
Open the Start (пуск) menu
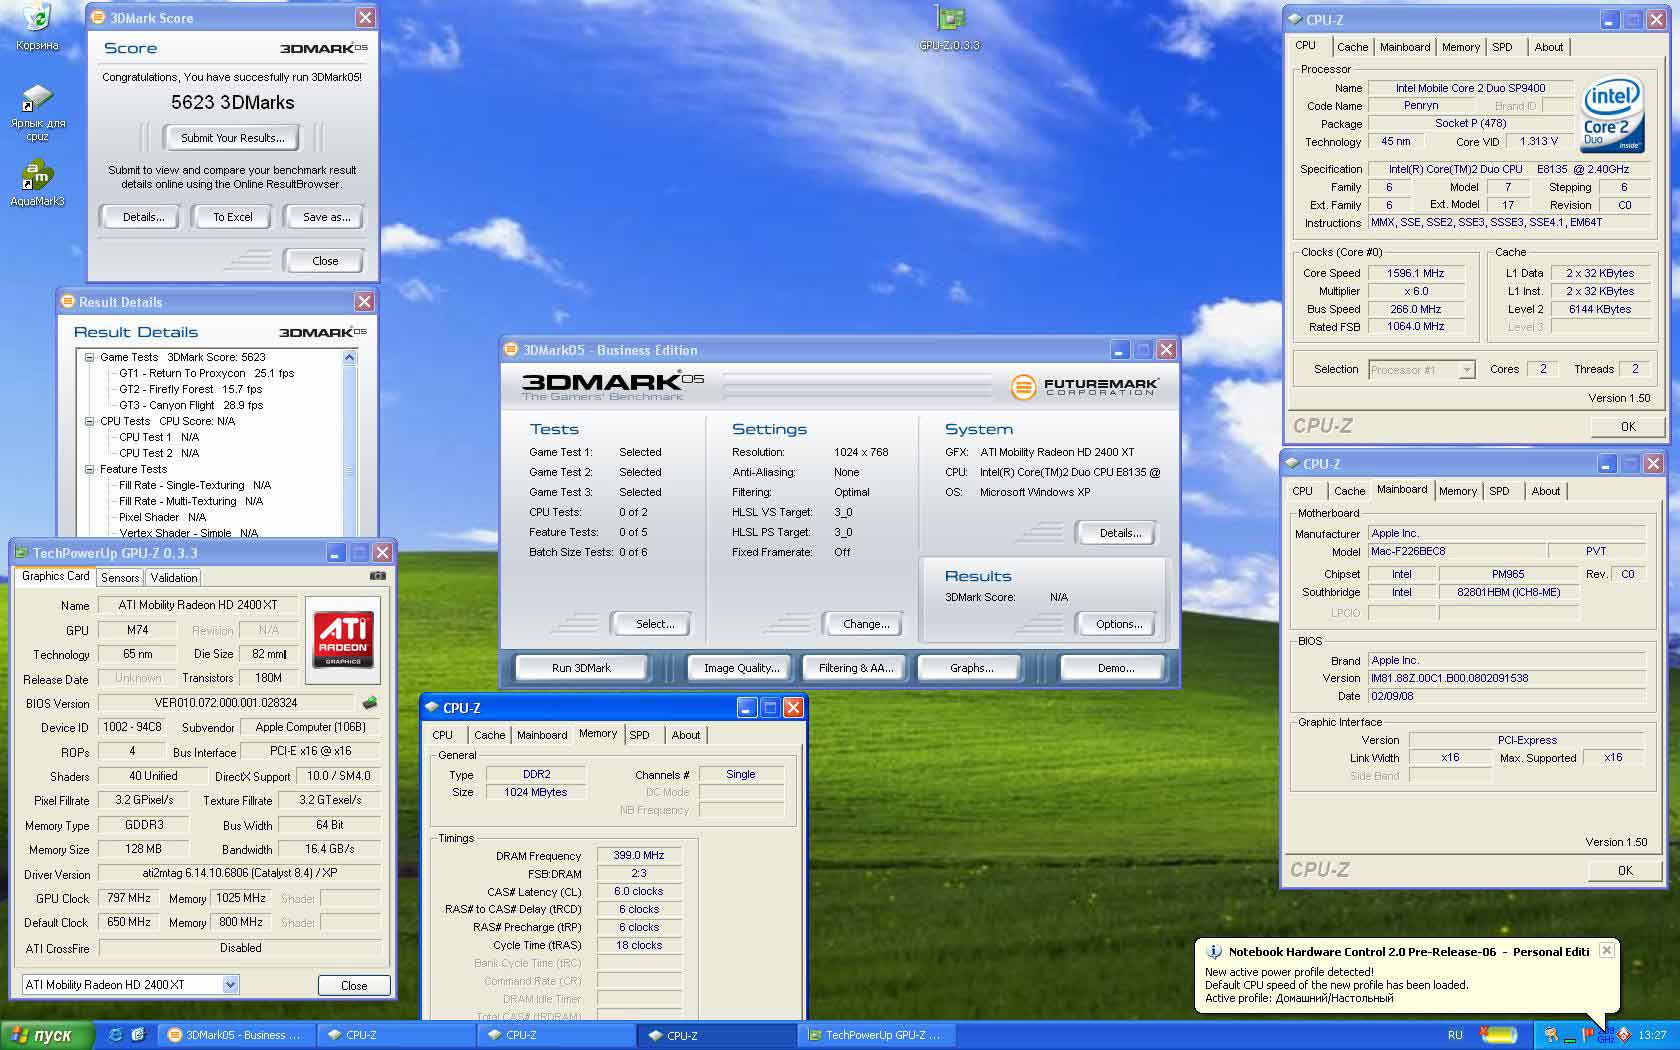click(x=47, y=1035)
